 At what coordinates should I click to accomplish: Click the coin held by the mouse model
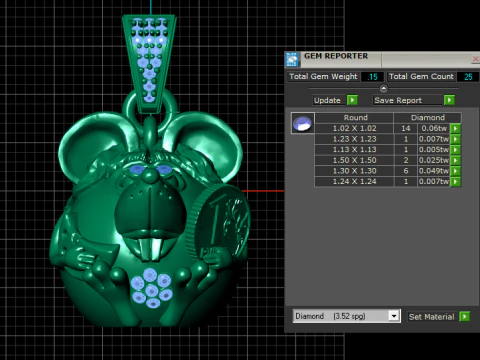pyautogui.click(x=219, y=222)
